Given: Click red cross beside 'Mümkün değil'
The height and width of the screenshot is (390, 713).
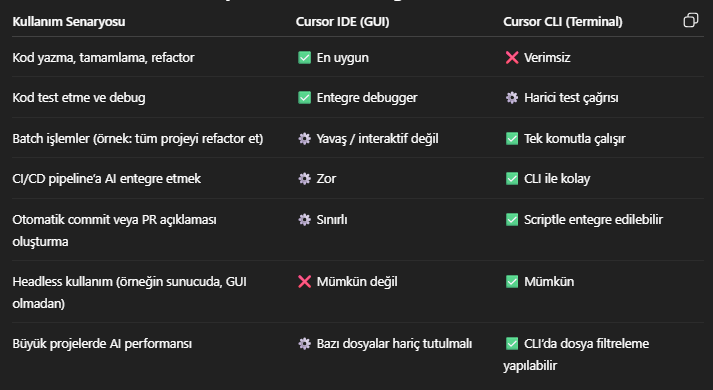Looking at the screenshot, I should tap(304, 281).
